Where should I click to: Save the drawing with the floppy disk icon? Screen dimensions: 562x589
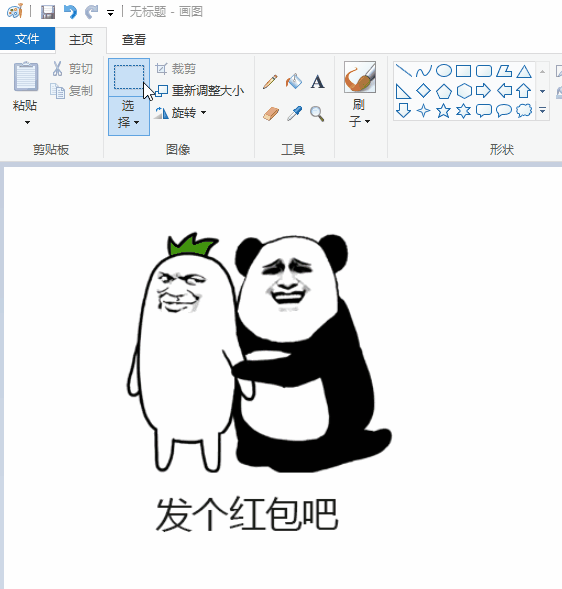(48, 12)
